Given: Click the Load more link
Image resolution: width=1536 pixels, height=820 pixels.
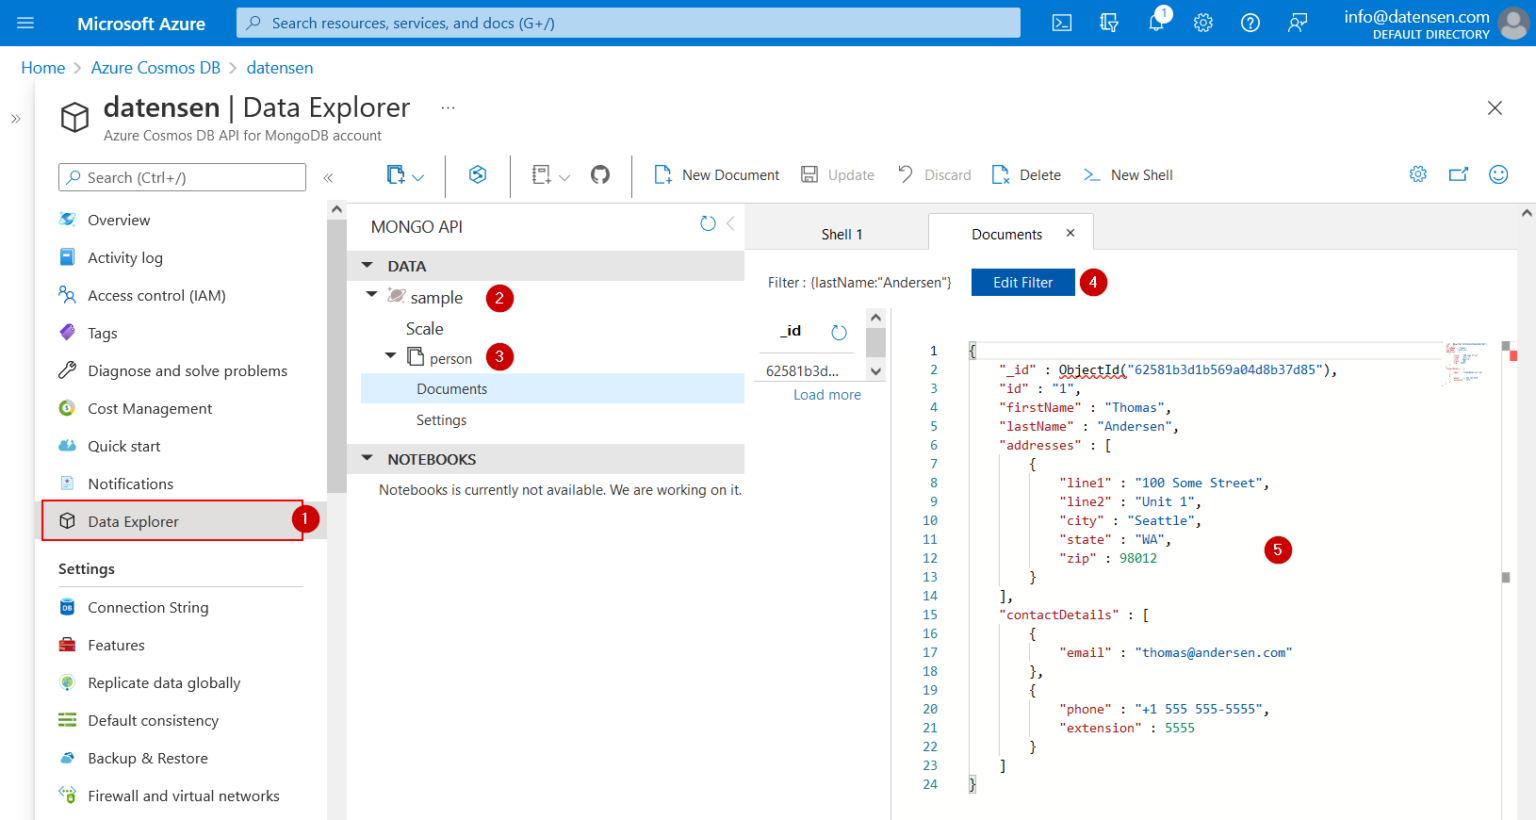Looking at the screenshot, I should (x=826, y=394).
